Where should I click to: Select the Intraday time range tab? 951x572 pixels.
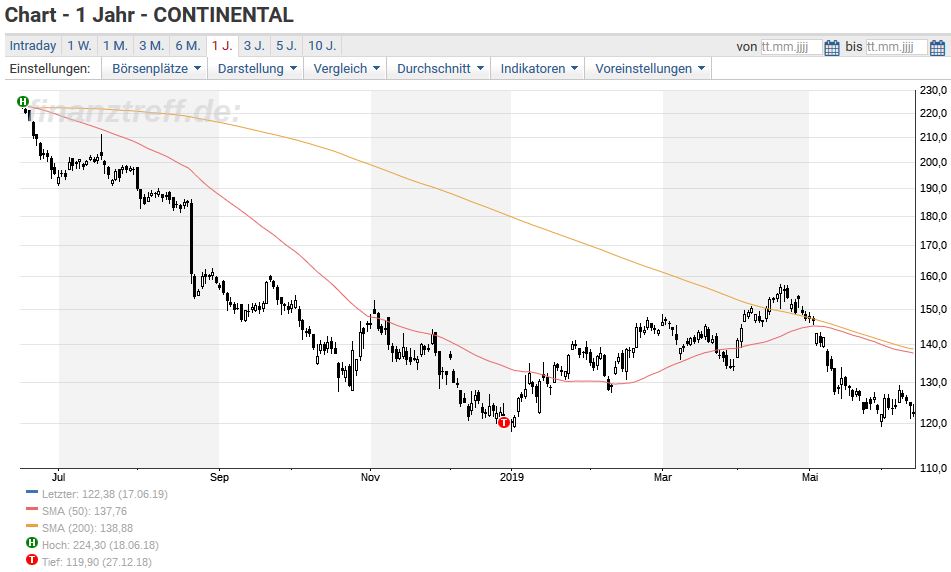33,46
